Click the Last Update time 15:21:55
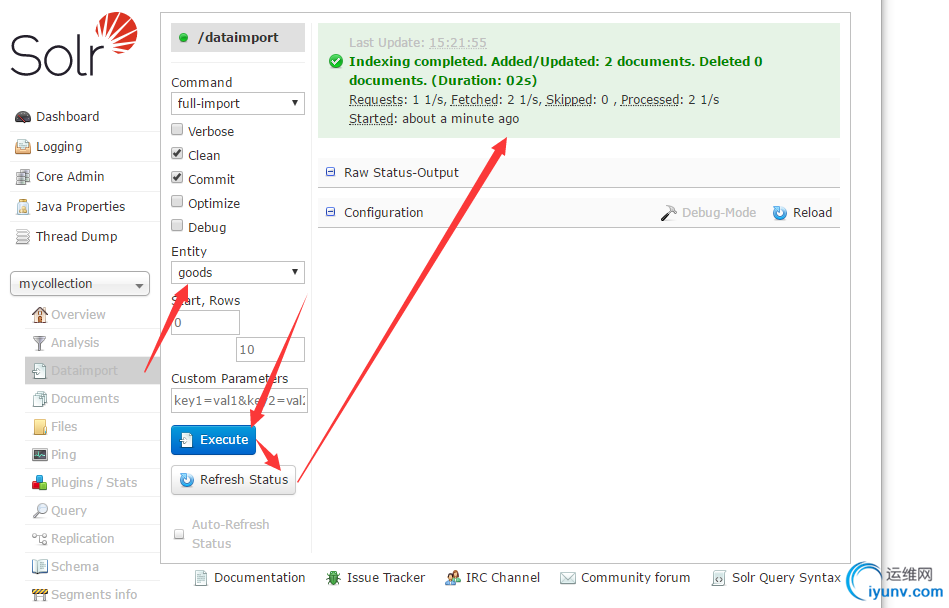This screenshot has width=949, height=608. (458, 43)
